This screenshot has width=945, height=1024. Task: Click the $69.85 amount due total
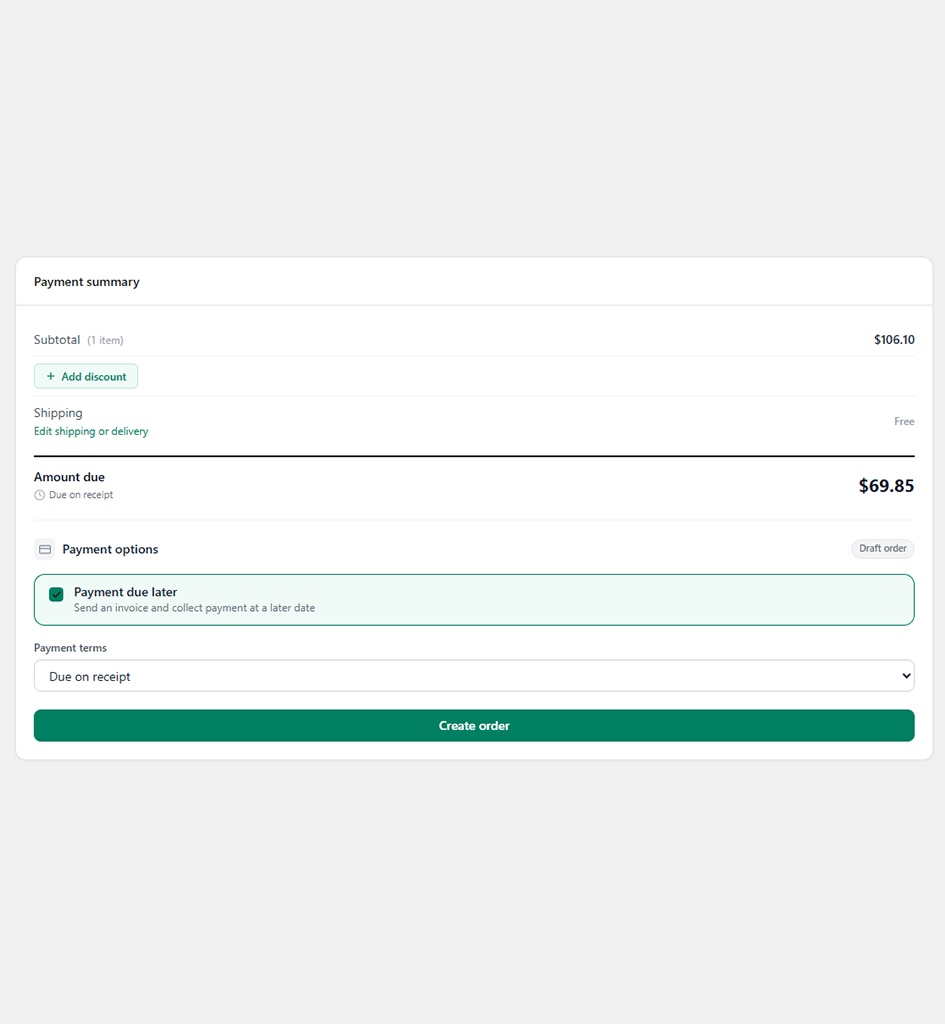pos(886,486)
